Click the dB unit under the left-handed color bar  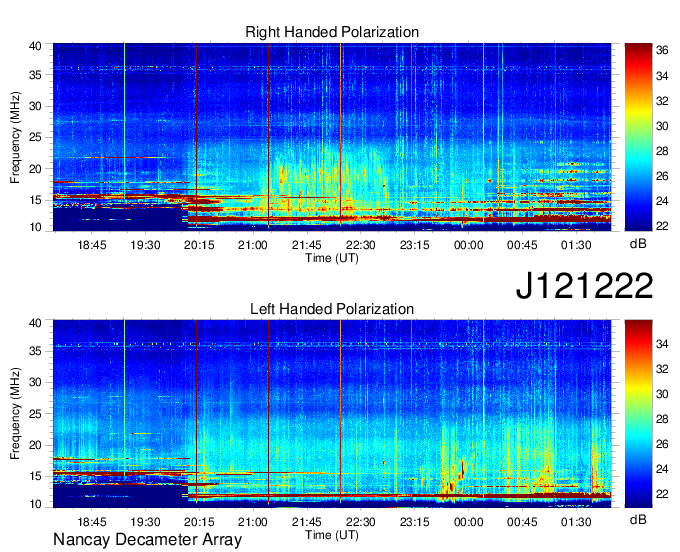tap(638, 520)
